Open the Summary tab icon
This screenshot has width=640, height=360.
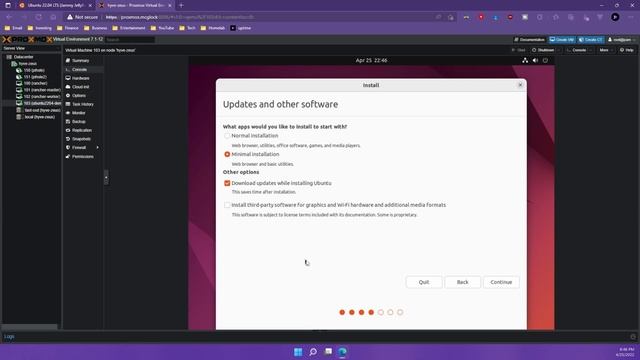click(x=68, y=60)
